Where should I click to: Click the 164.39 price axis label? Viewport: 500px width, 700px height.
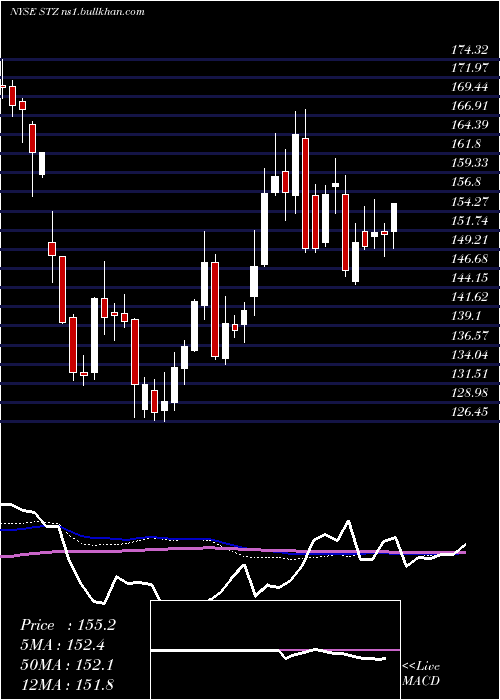click(469, 125)
